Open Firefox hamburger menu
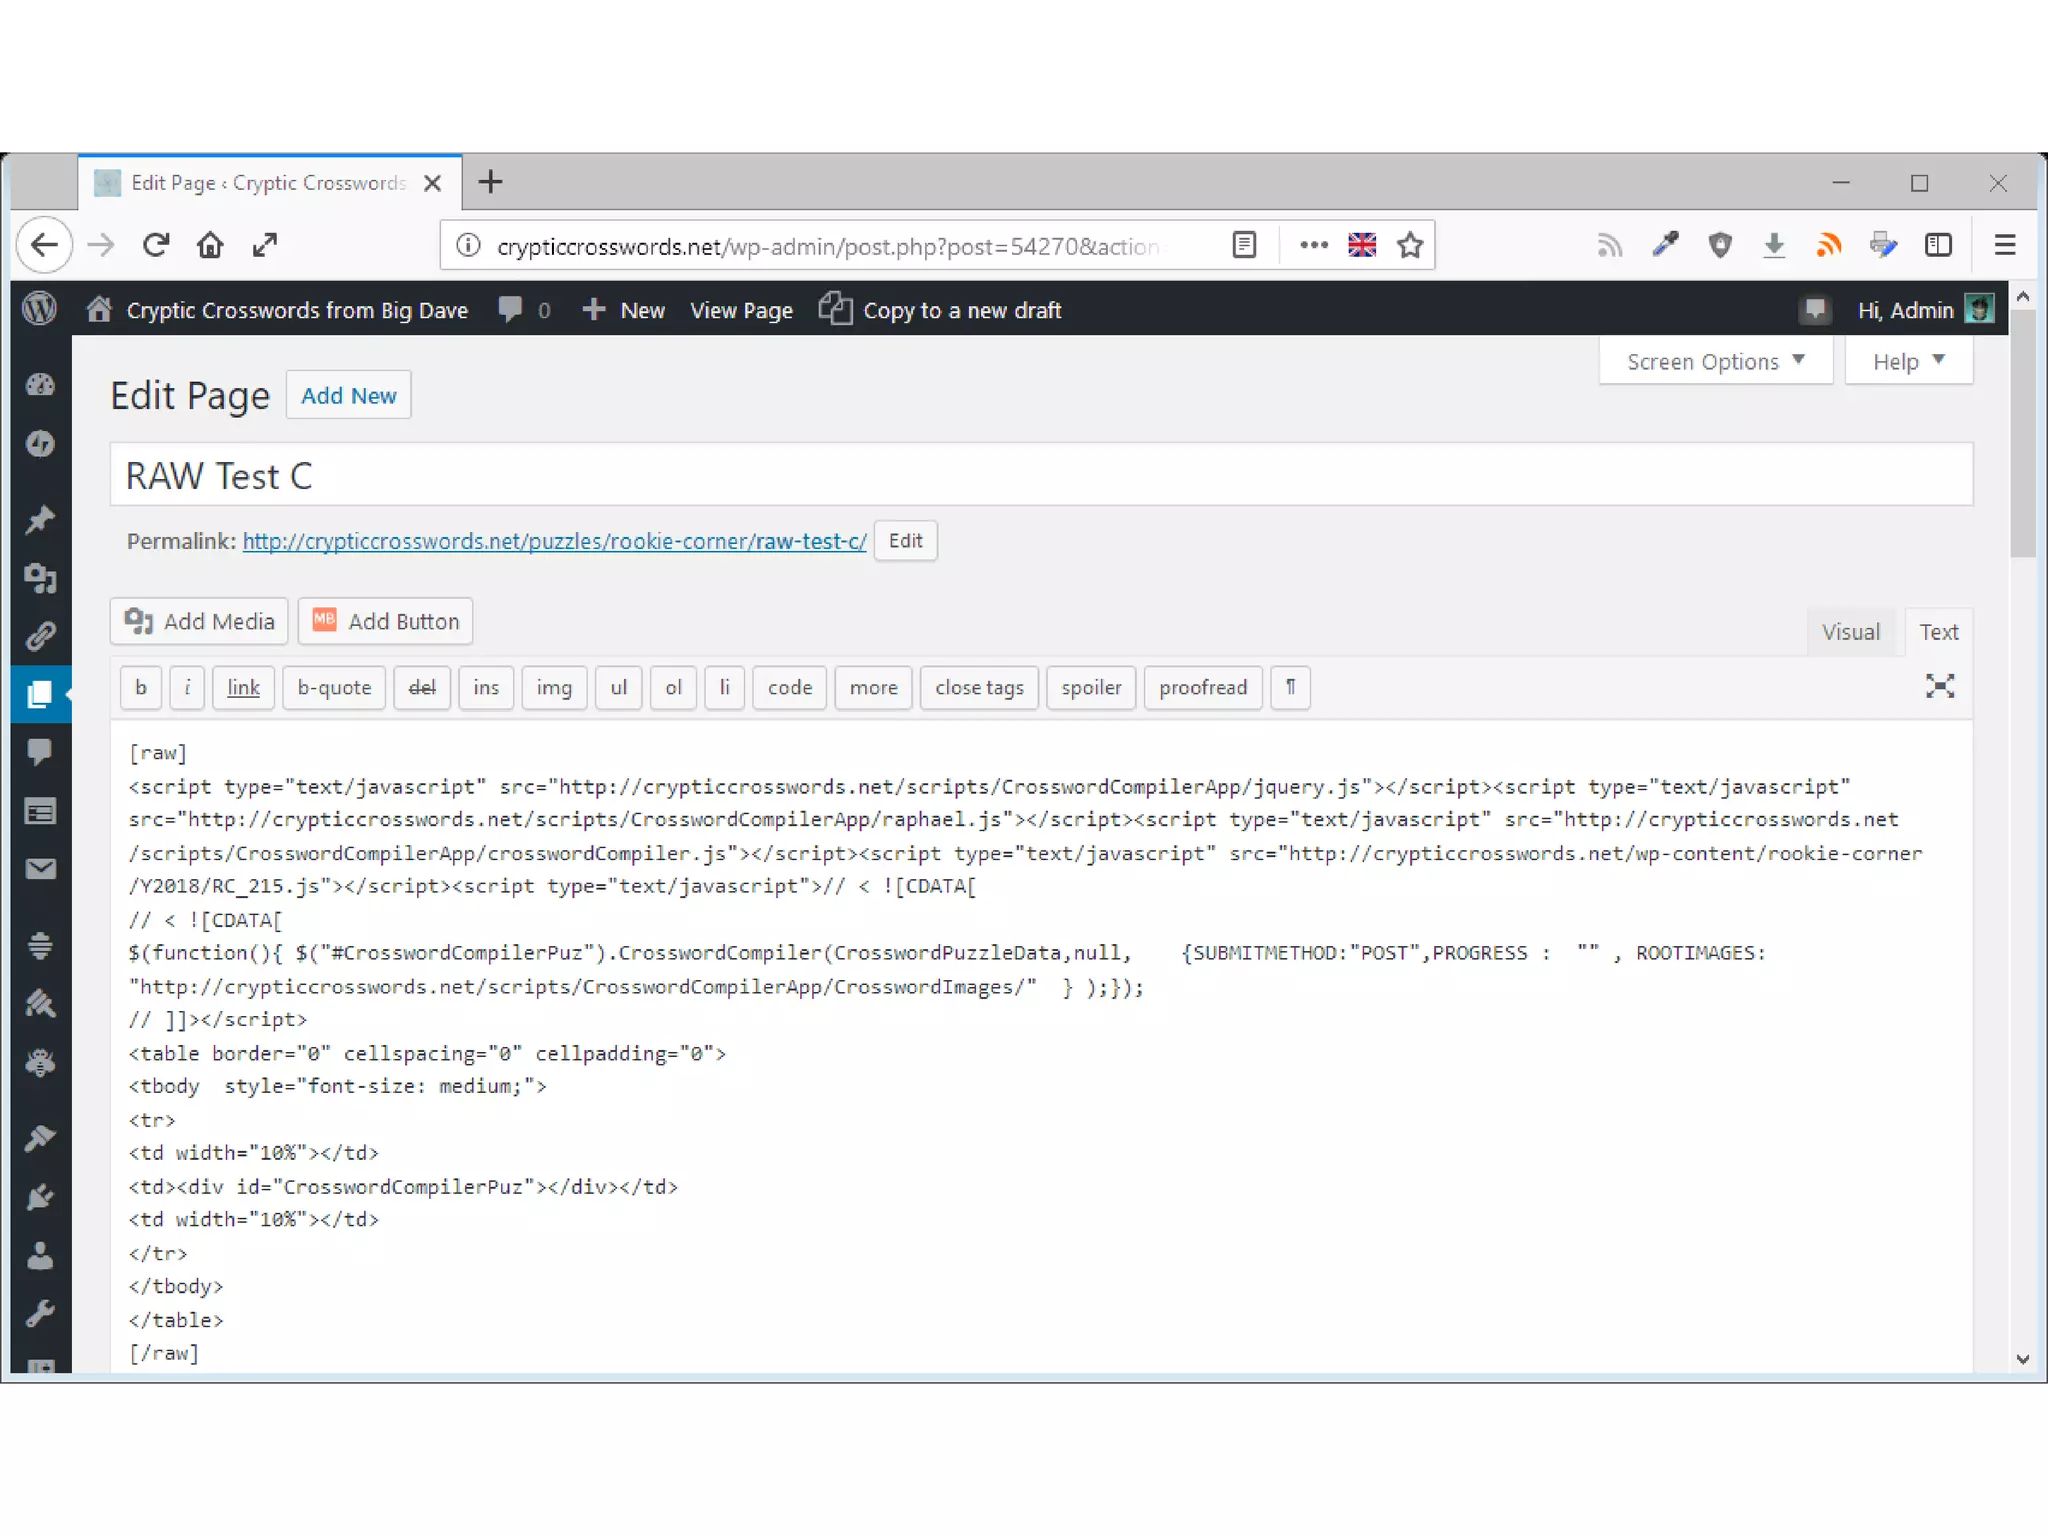 [x=2004, y=245]
